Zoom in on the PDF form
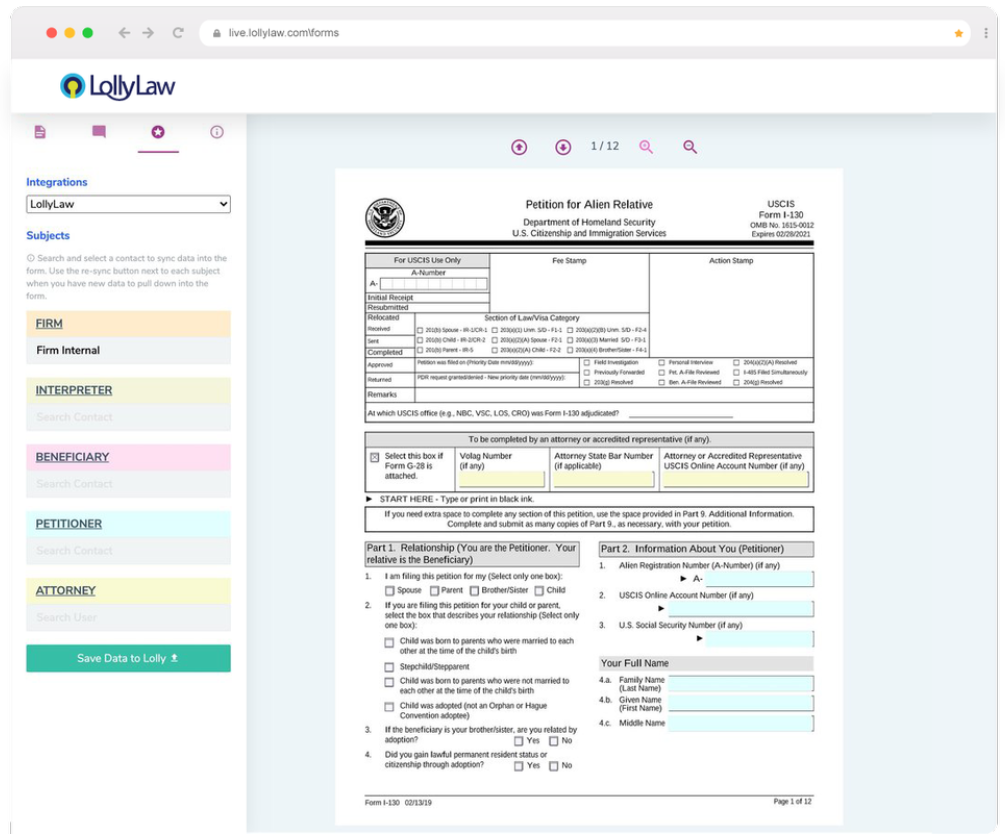This screenshot has width=1005, height=835. (646, 147)
